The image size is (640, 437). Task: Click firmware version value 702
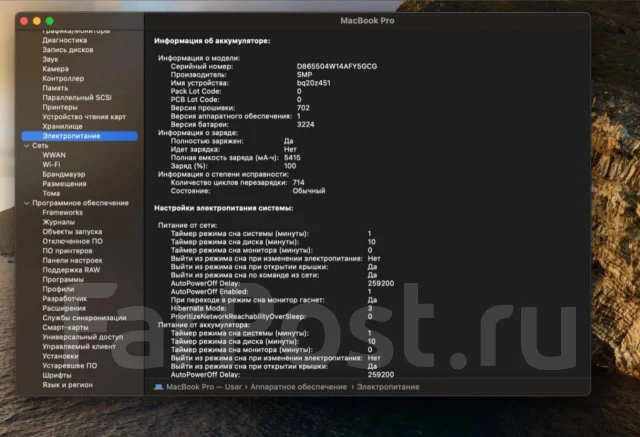303,108
